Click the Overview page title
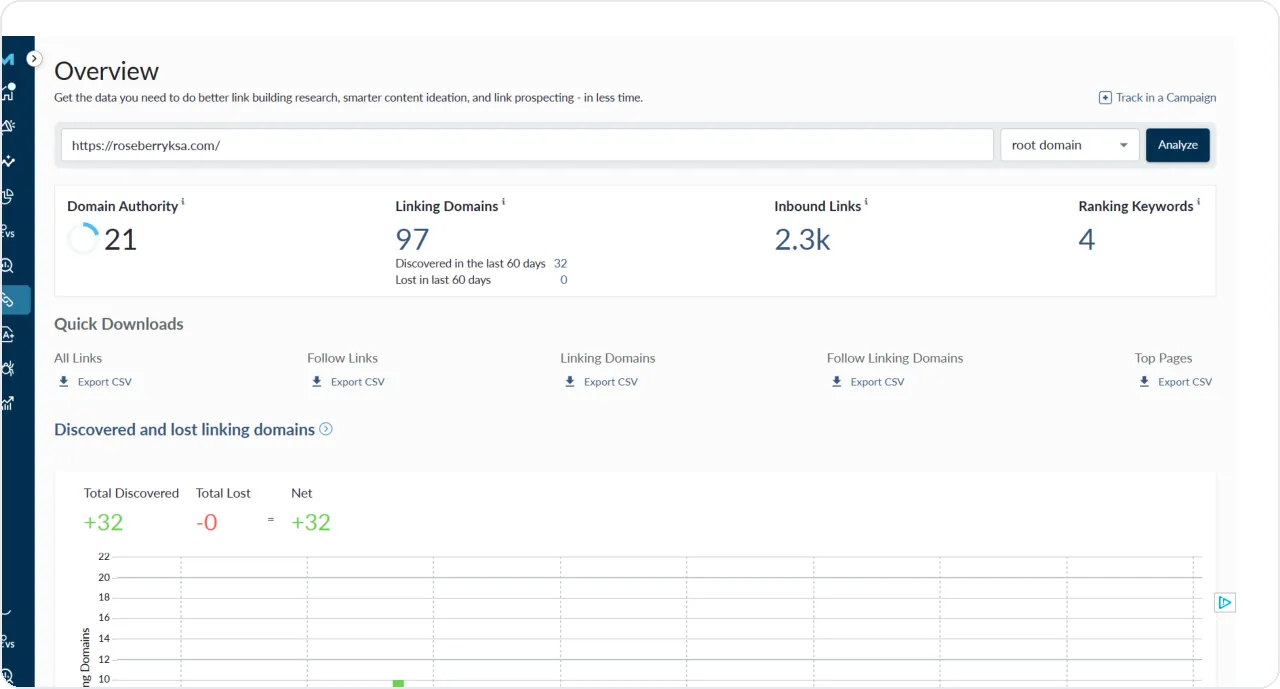 tap(106, 71)
